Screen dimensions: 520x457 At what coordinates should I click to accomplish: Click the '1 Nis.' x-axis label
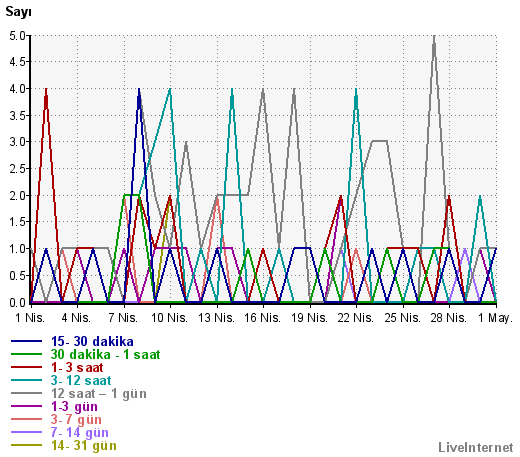(30, 318)
